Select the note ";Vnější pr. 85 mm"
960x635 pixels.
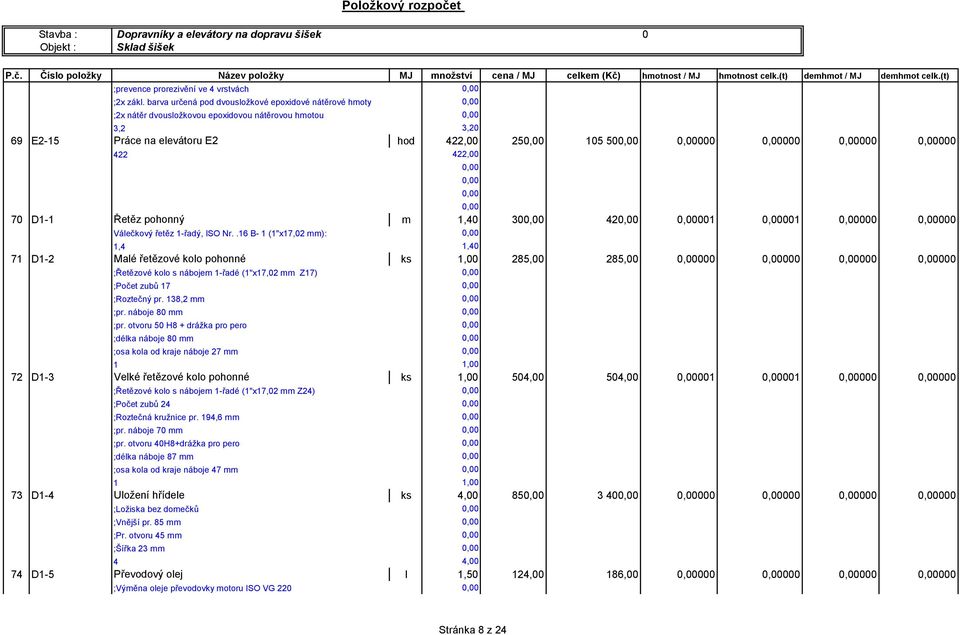pyautogui.click(x=147, y=522)
